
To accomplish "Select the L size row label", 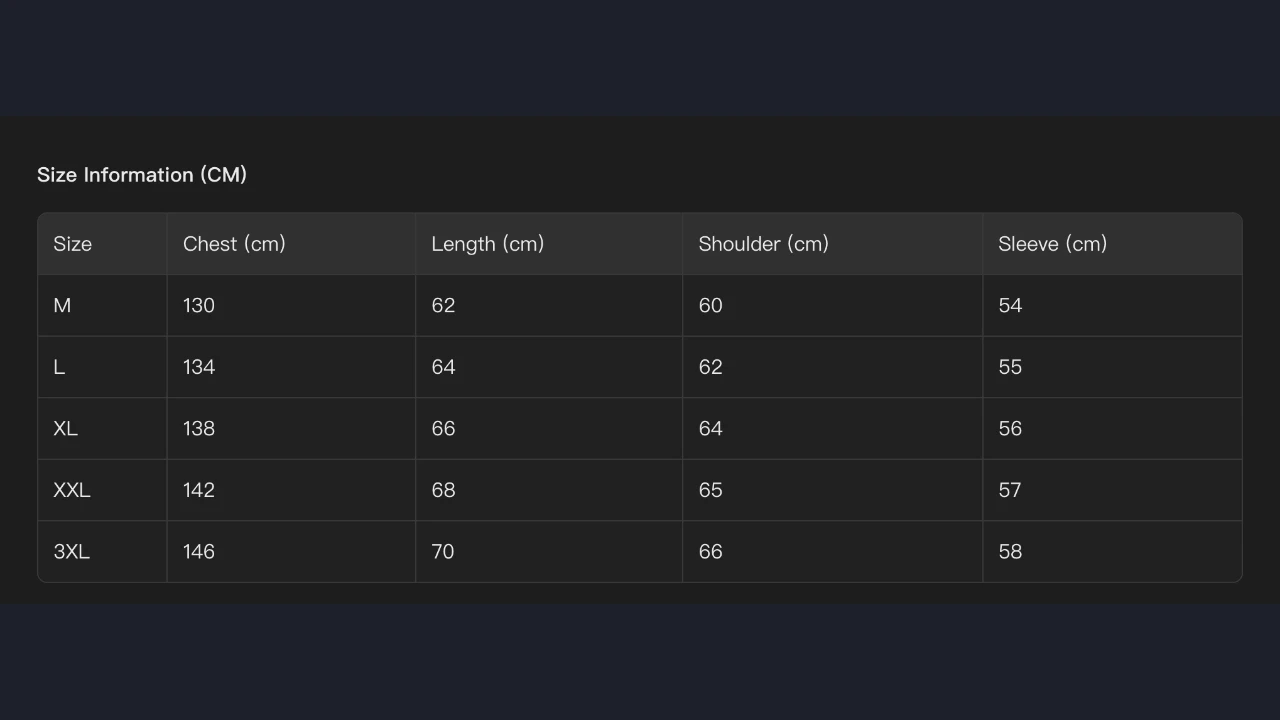I will click(59, 367).
